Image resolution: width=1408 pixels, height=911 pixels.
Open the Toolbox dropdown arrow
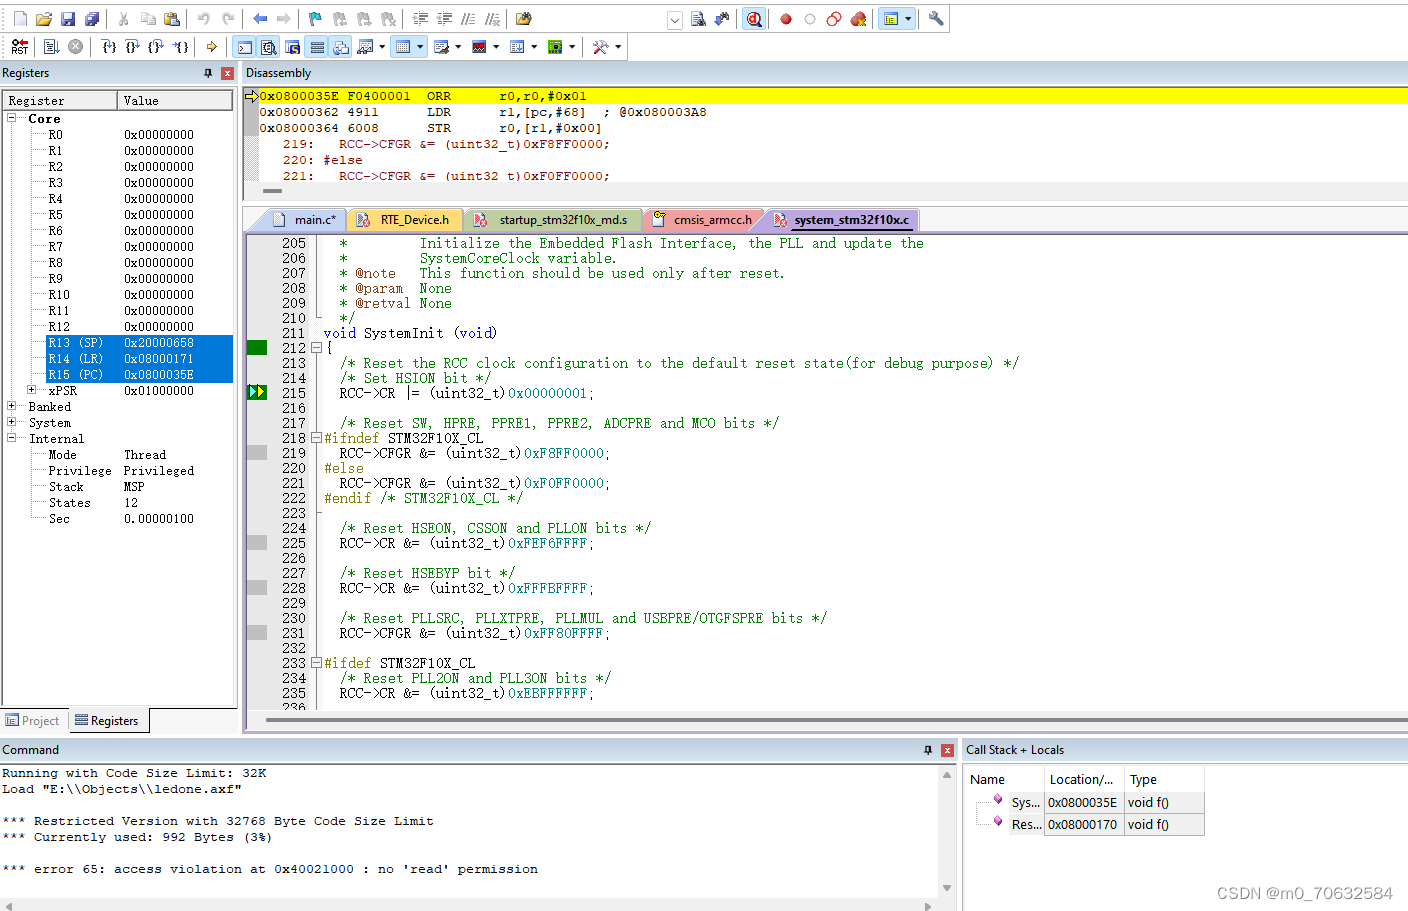[618, 47]
